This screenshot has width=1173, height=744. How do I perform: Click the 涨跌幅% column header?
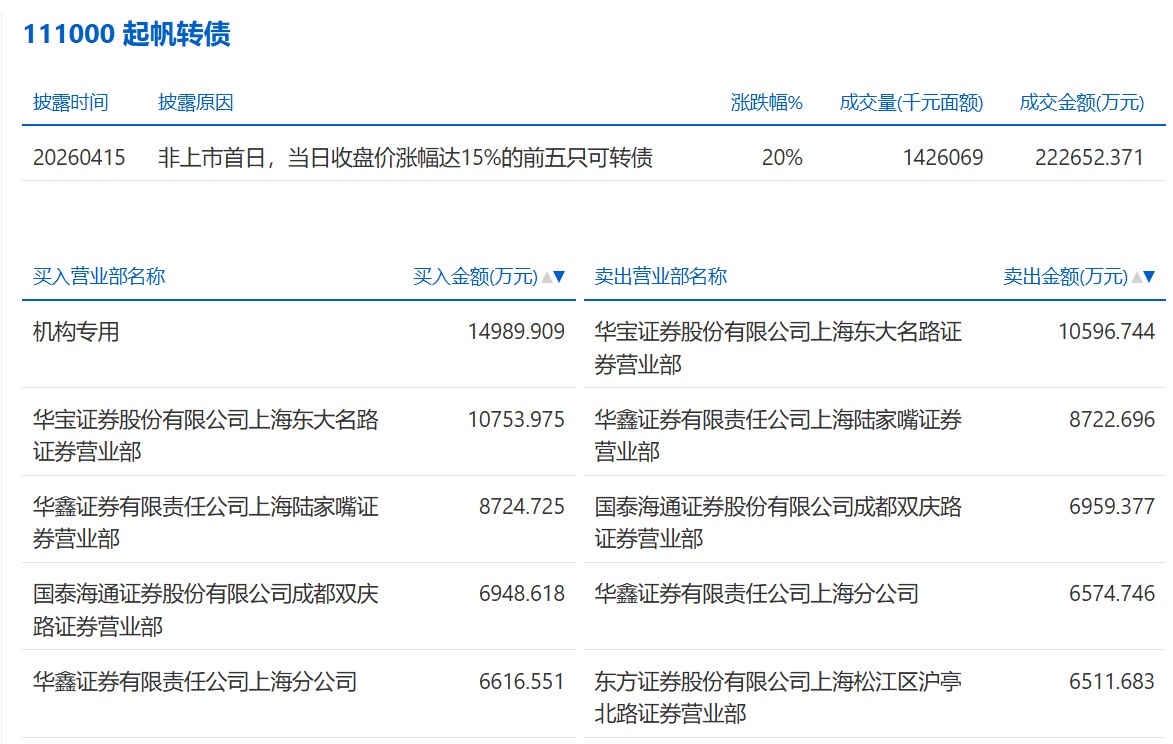point(766,103)
